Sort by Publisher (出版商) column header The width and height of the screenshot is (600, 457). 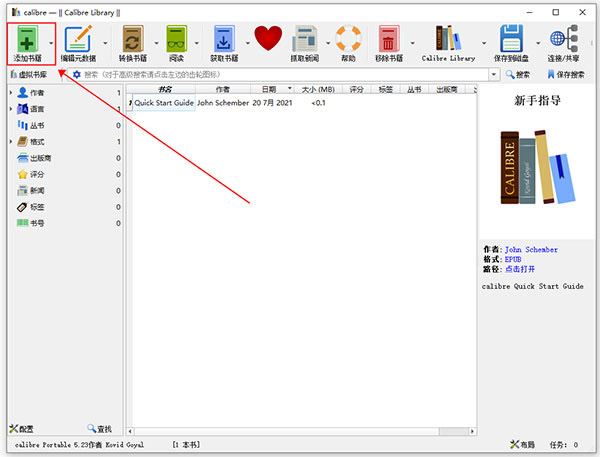(x=447, y=89)
